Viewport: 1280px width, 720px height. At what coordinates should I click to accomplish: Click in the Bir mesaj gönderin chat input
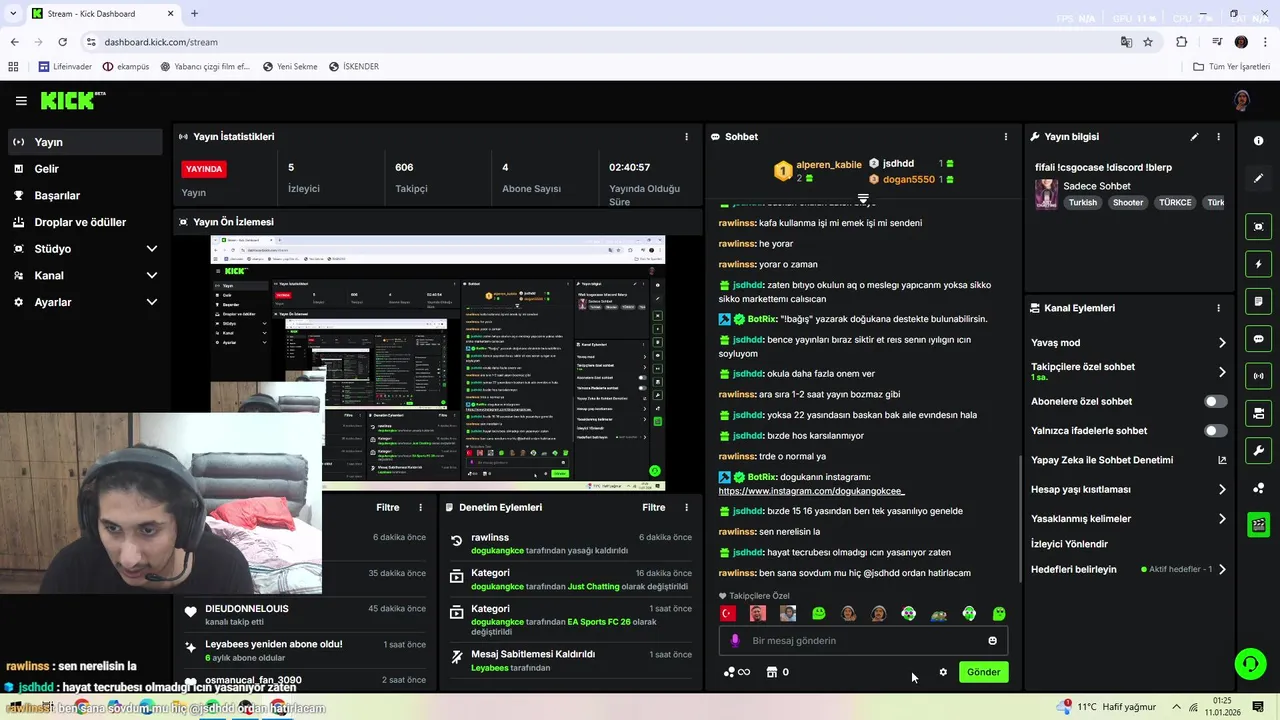click(x=863, y=641)
